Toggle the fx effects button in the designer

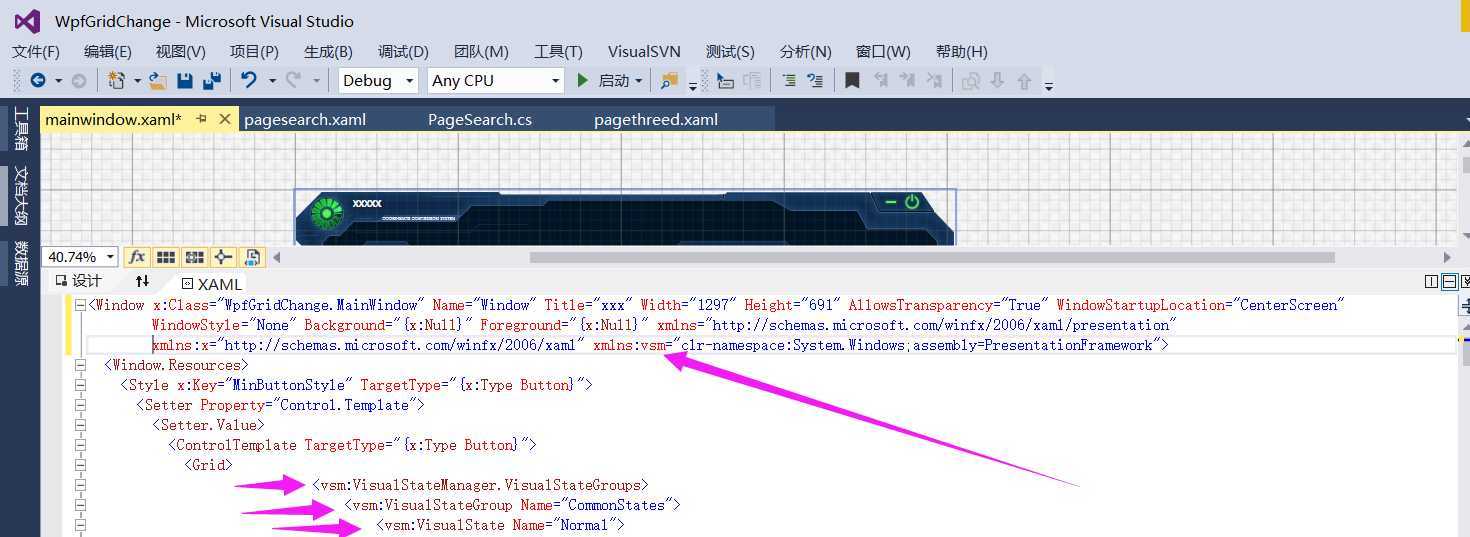click(137, 257)
